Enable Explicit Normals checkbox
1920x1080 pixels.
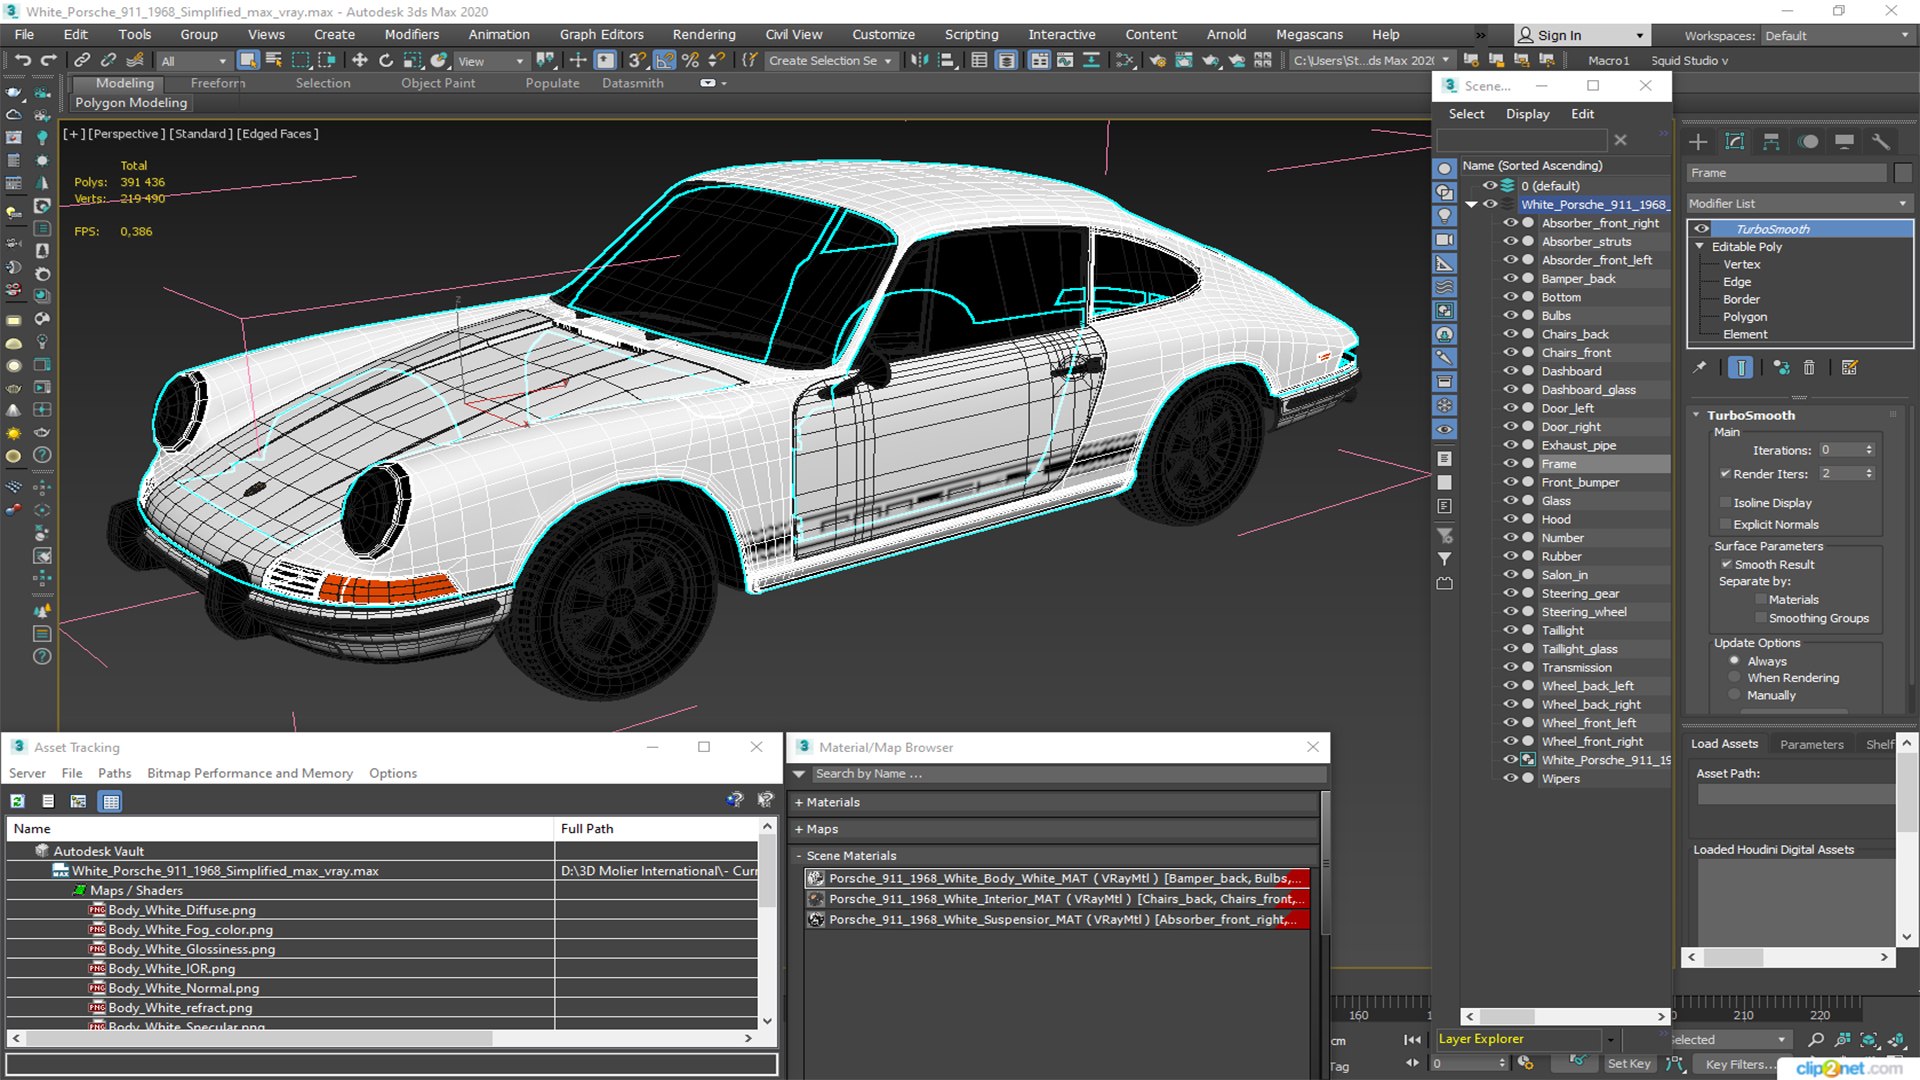[x=1725, y=525]
